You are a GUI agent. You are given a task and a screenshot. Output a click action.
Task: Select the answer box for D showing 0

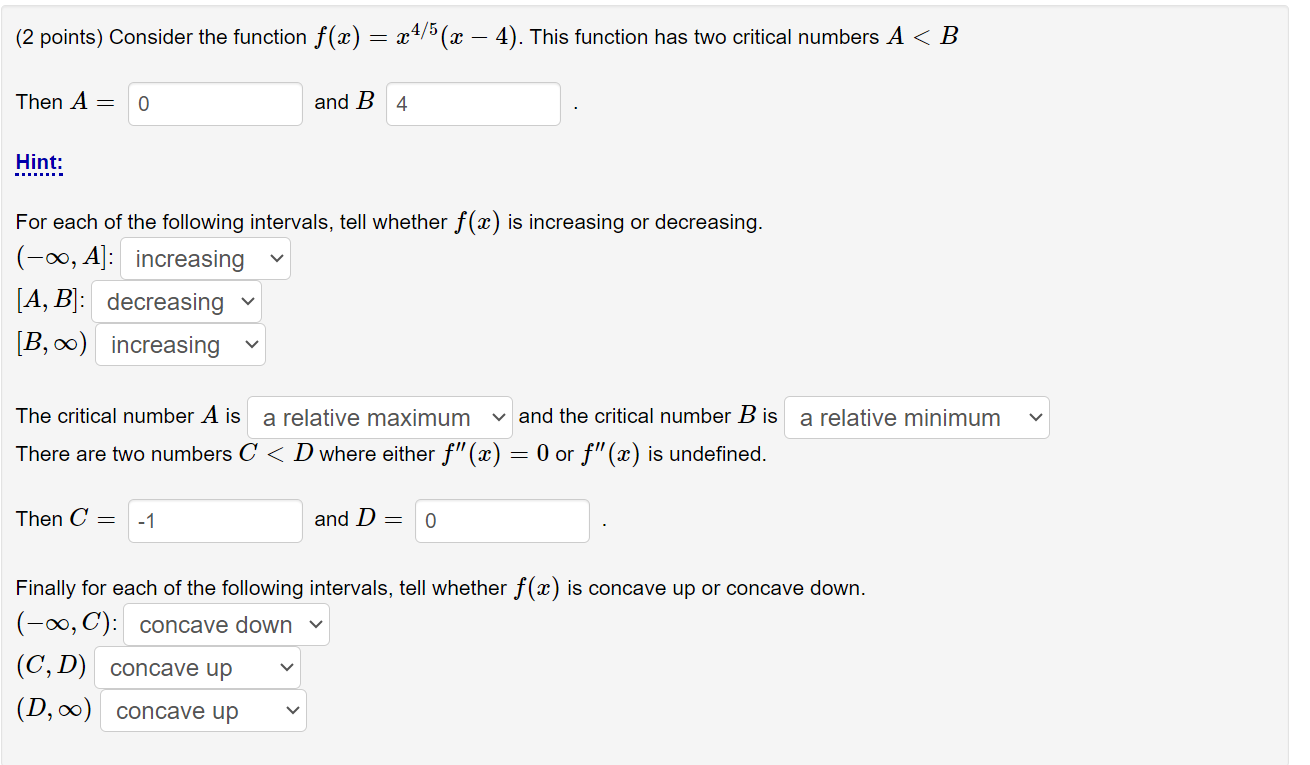coord(501,520)
